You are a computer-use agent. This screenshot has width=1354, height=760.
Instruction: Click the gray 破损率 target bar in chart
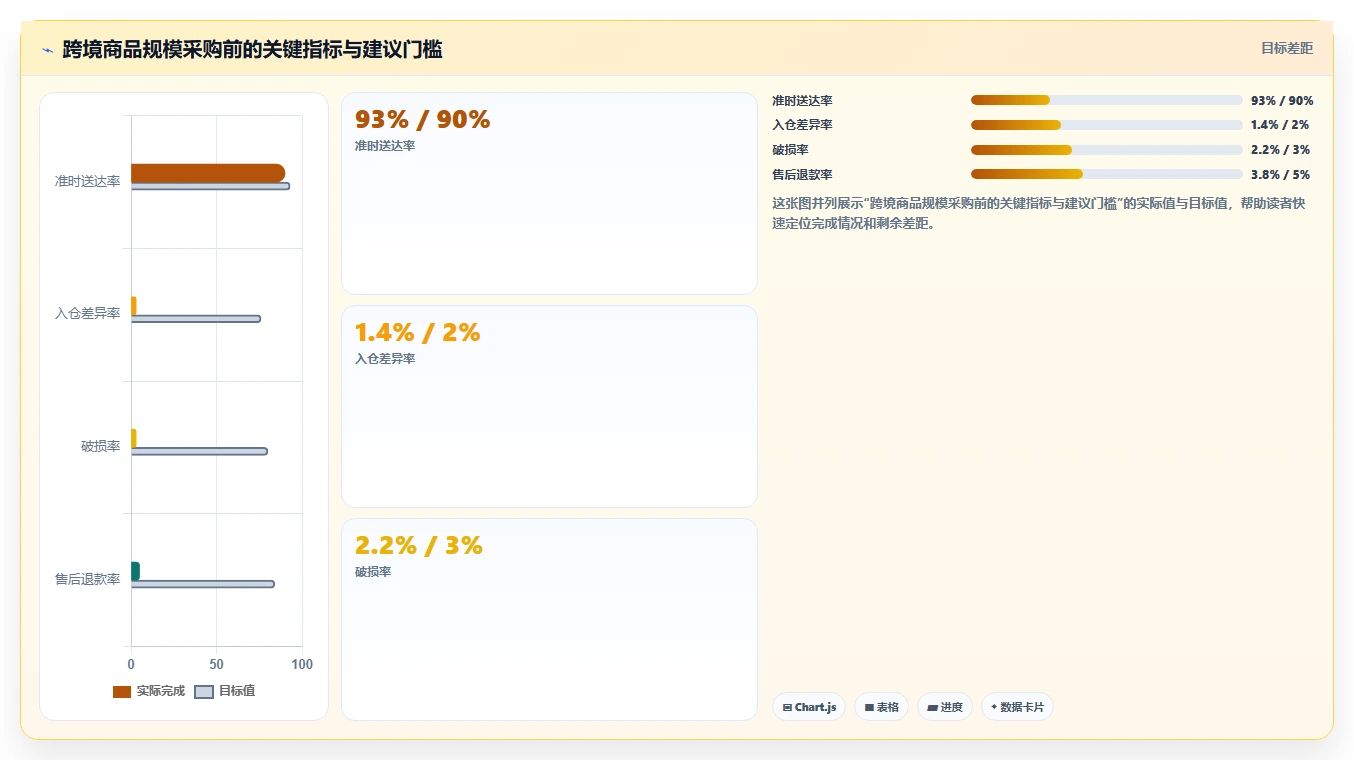(199, 452)
